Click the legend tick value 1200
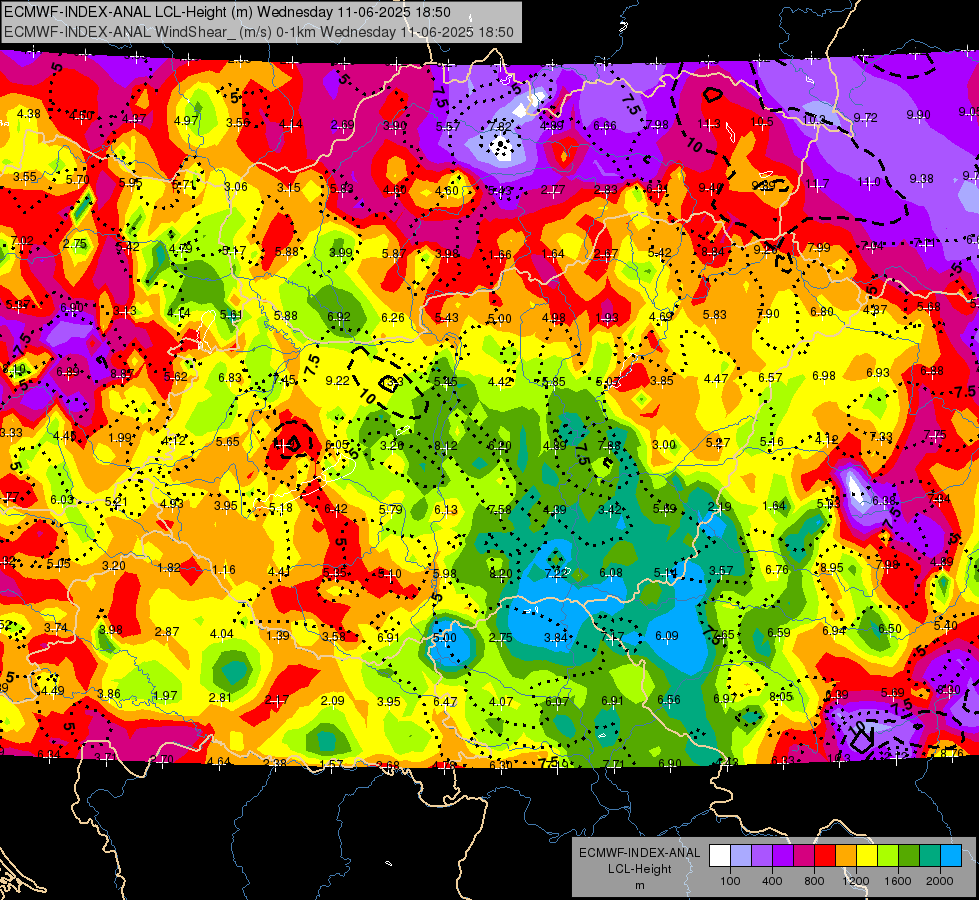Screen dimensions: 979x900 [x=856, y=881]
